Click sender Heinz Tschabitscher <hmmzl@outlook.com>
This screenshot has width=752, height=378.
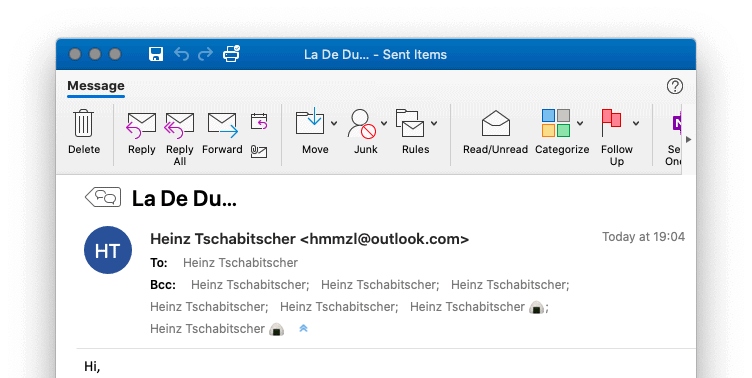pyautogui.click(x=309, y=239)
